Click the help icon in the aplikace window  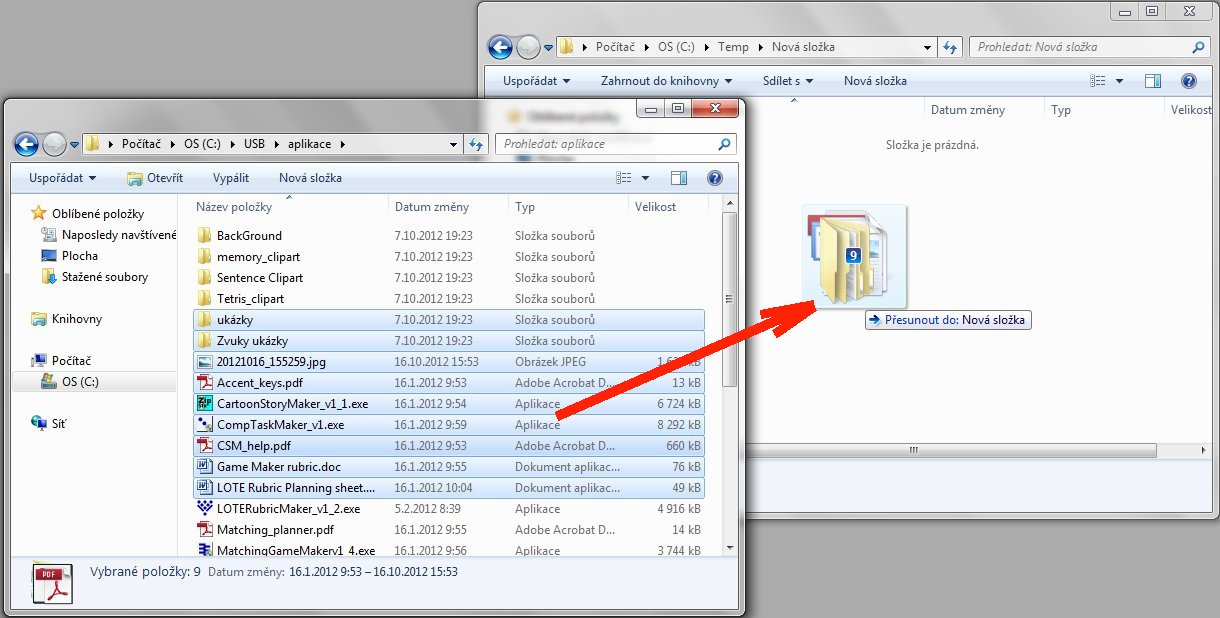click(x=714, y=178)
